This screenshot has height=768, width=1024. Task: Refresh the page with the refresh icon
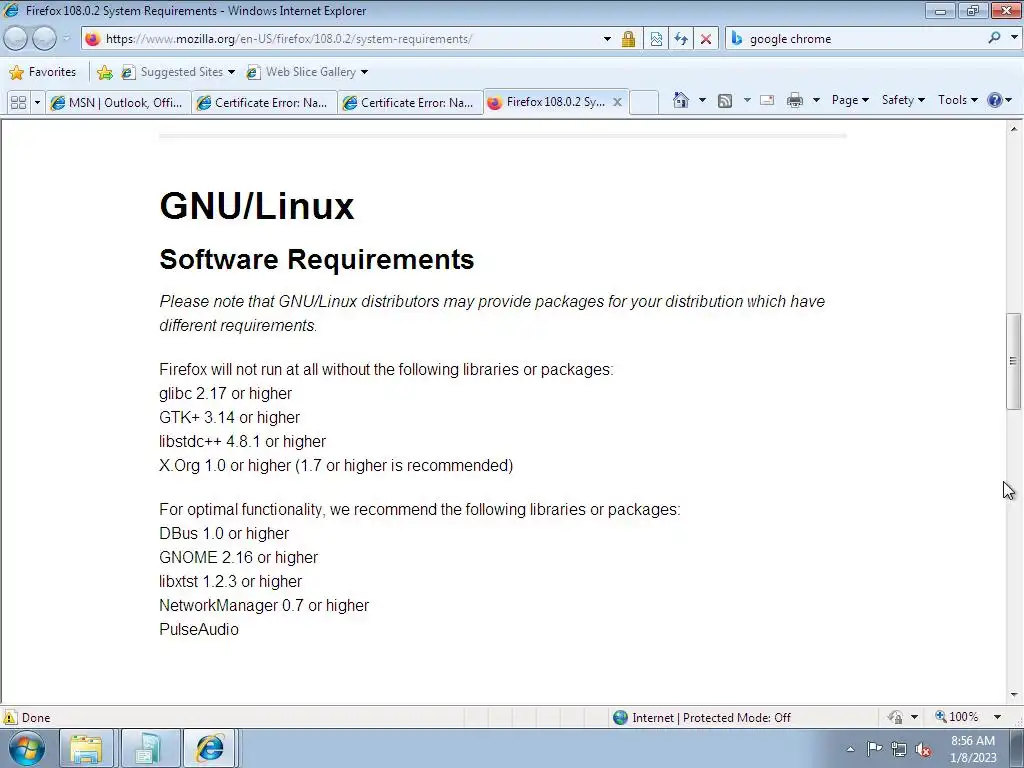[680, 39]
